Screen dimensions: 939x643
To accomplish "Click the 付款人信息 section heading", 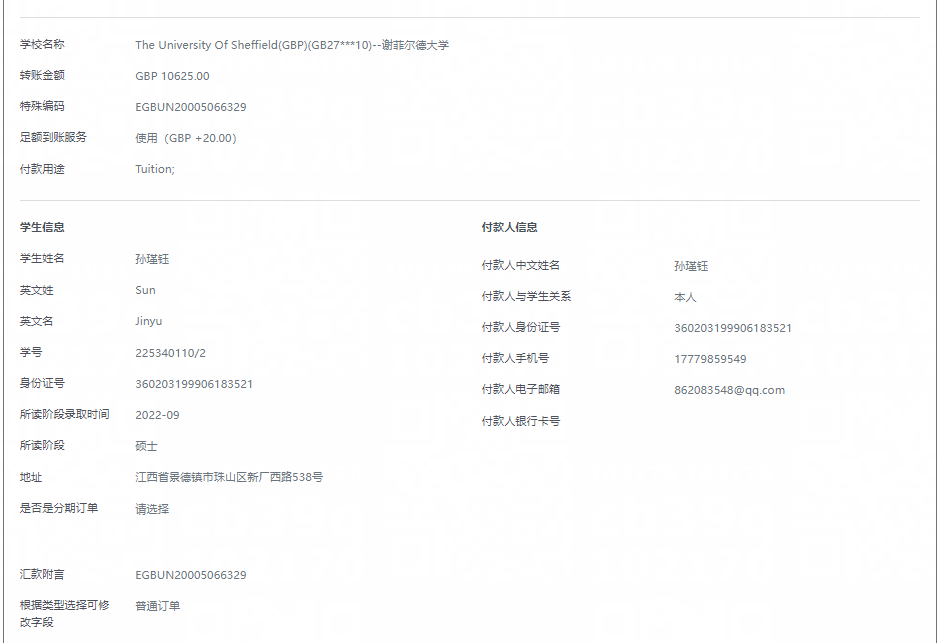I will [x=509, y=228].
